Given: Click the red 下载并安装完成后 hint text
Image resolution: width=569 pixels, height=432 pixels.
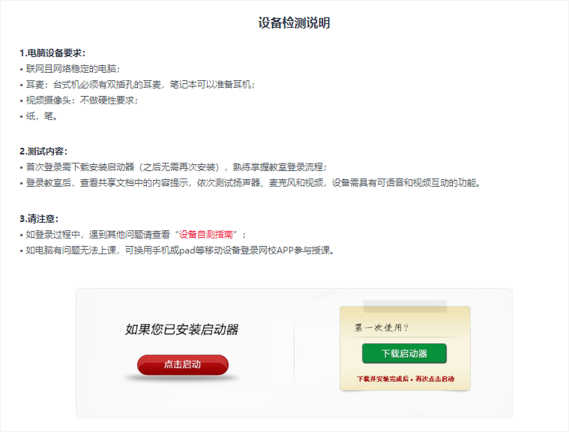Looking at the screenshot, I should pyautogui.click(x=405, y=379).
